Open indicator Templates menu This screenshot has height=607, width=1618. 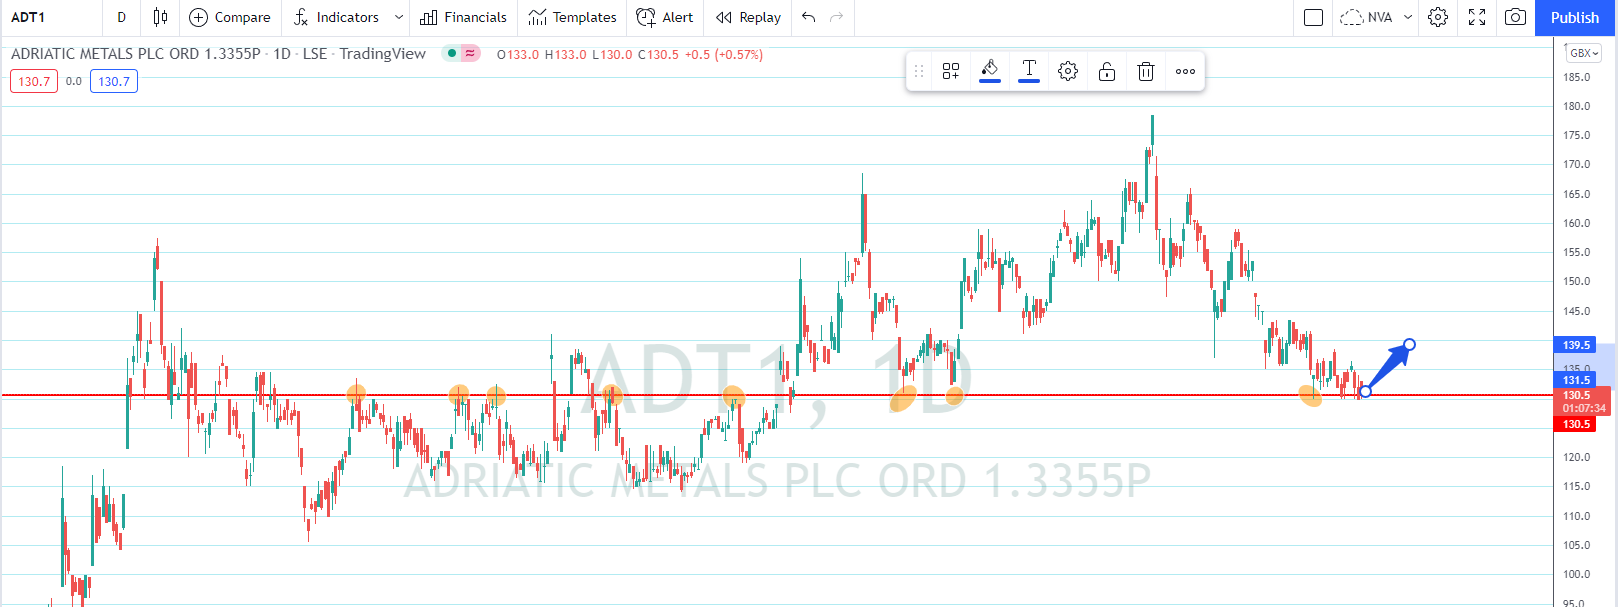573,17
